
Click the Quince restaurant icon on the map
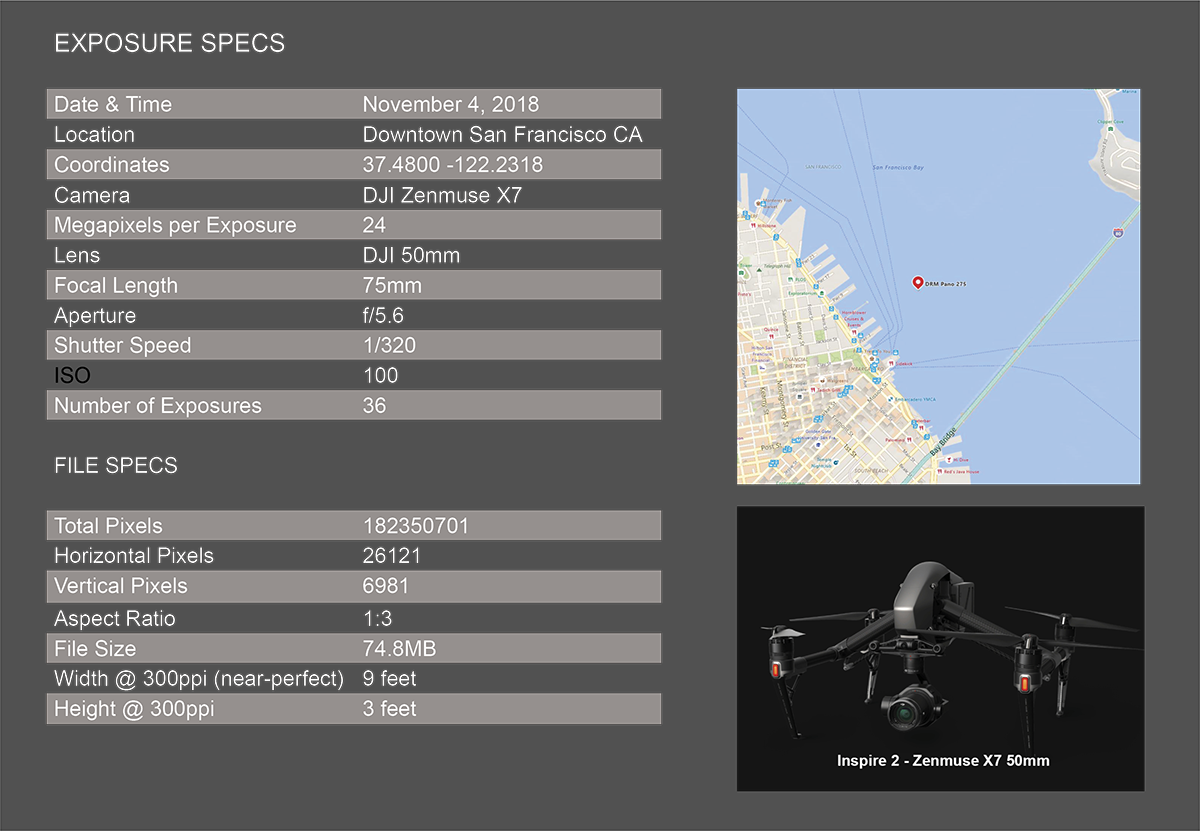[770, 334]
